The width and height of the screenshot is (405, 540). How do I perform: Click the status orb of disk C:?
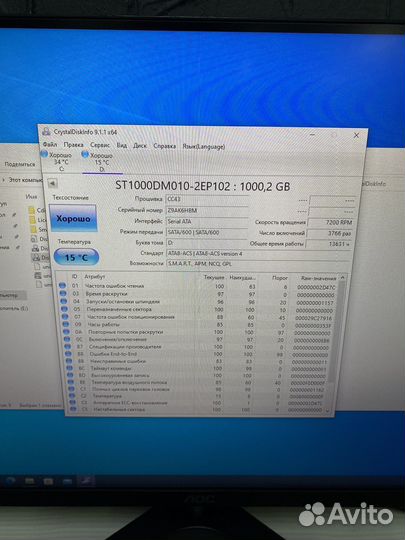[x=44, y=154]
